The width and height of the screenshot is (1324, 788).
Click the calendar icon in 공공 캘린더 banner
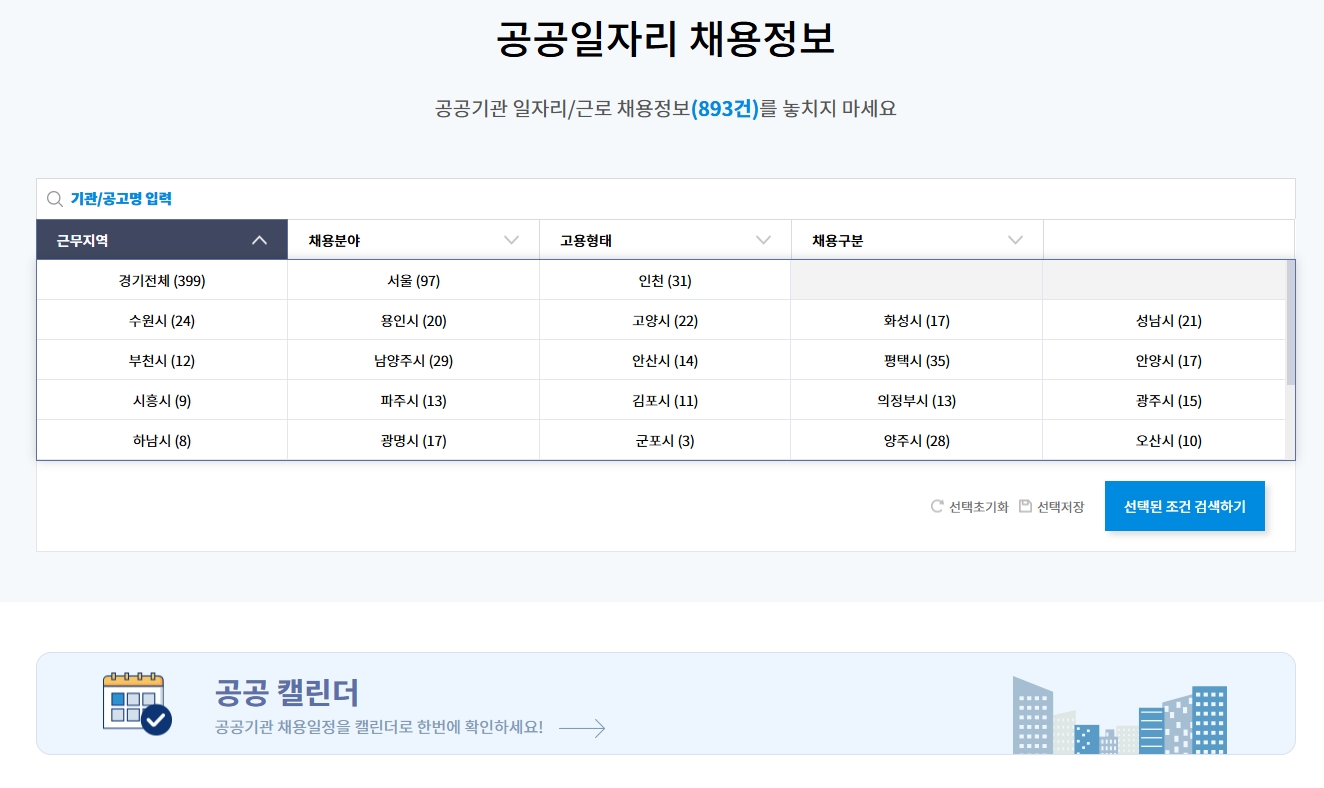click(x=137, y=702)
